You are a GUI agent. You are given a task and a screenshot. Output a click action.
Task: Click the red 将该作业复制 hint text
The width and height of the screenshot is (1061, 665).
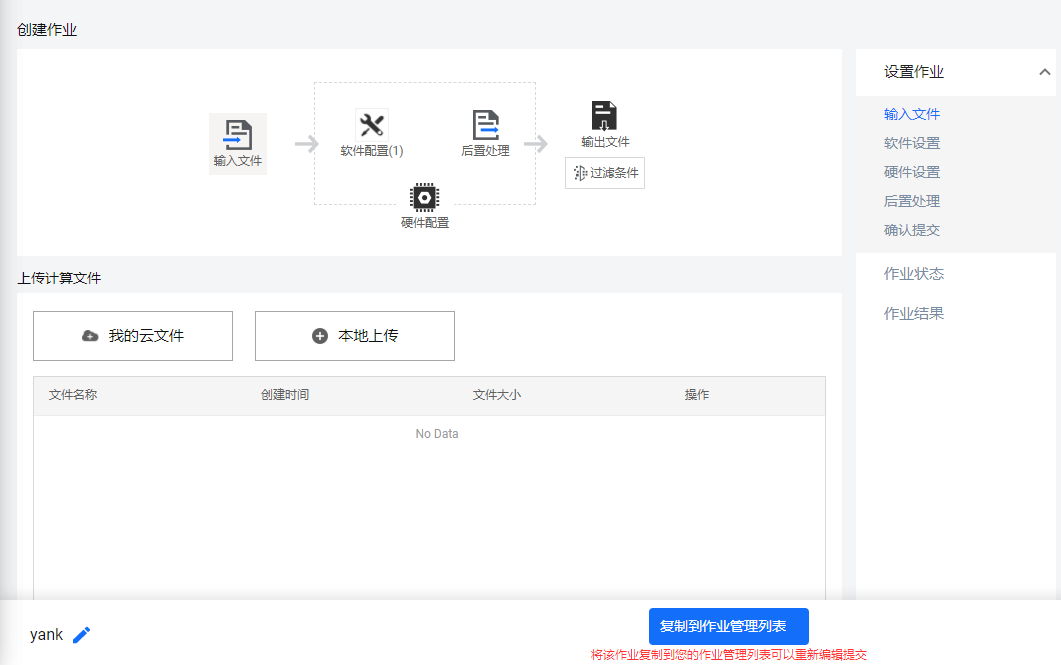pyautogui.click(x=729, y=655)
